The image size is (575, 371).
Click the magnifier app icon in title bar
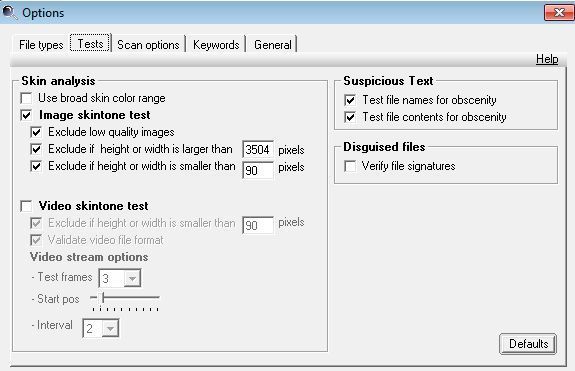pos(10,13)
